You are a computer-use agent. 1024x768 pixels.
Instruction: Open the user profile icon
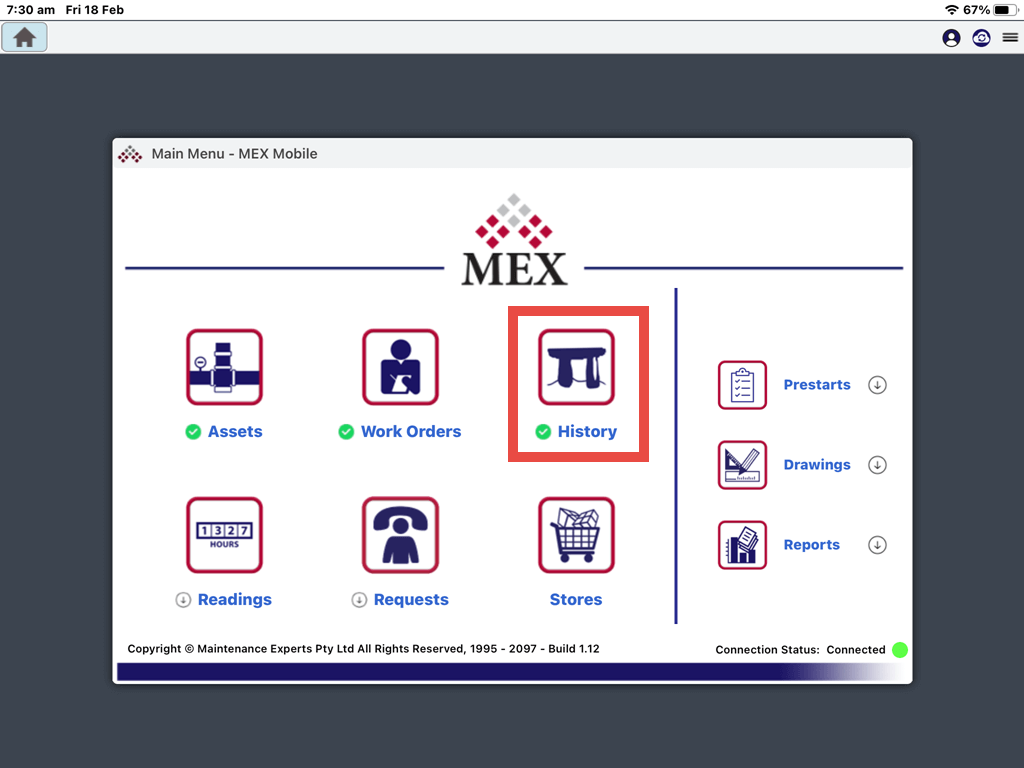(x=952, y=38)
